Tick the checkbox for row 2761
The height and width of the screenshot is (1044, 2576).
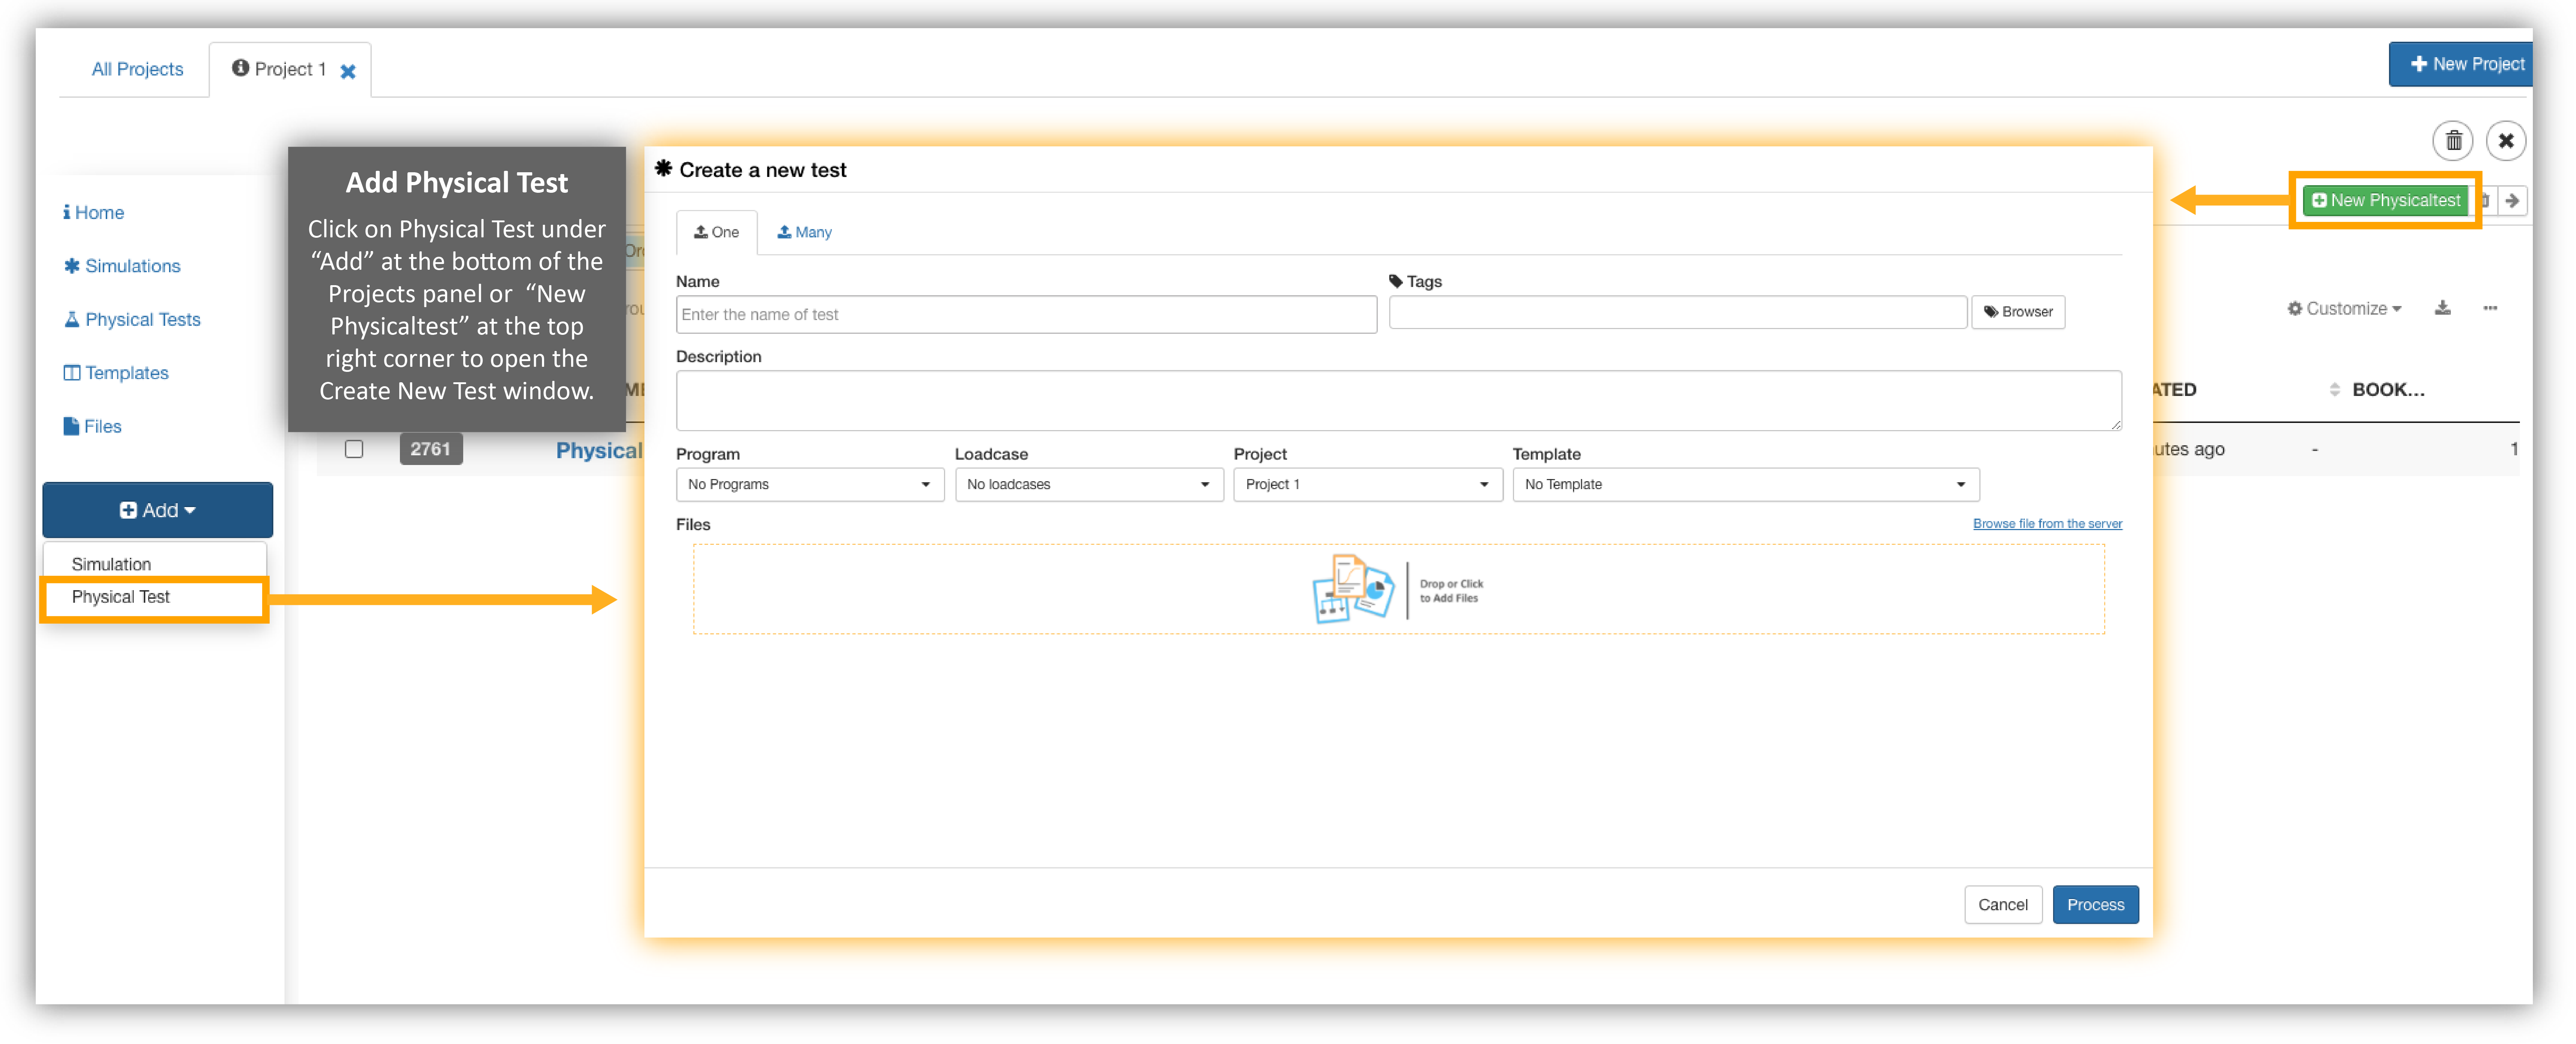point(354,449)
